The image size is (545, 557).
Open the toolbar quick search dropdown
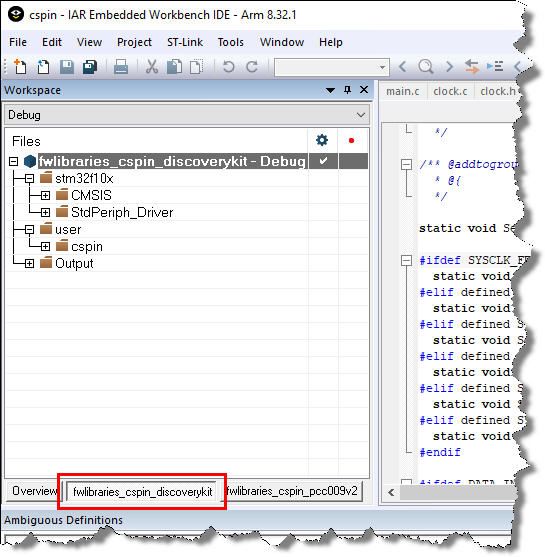(382, 67)
